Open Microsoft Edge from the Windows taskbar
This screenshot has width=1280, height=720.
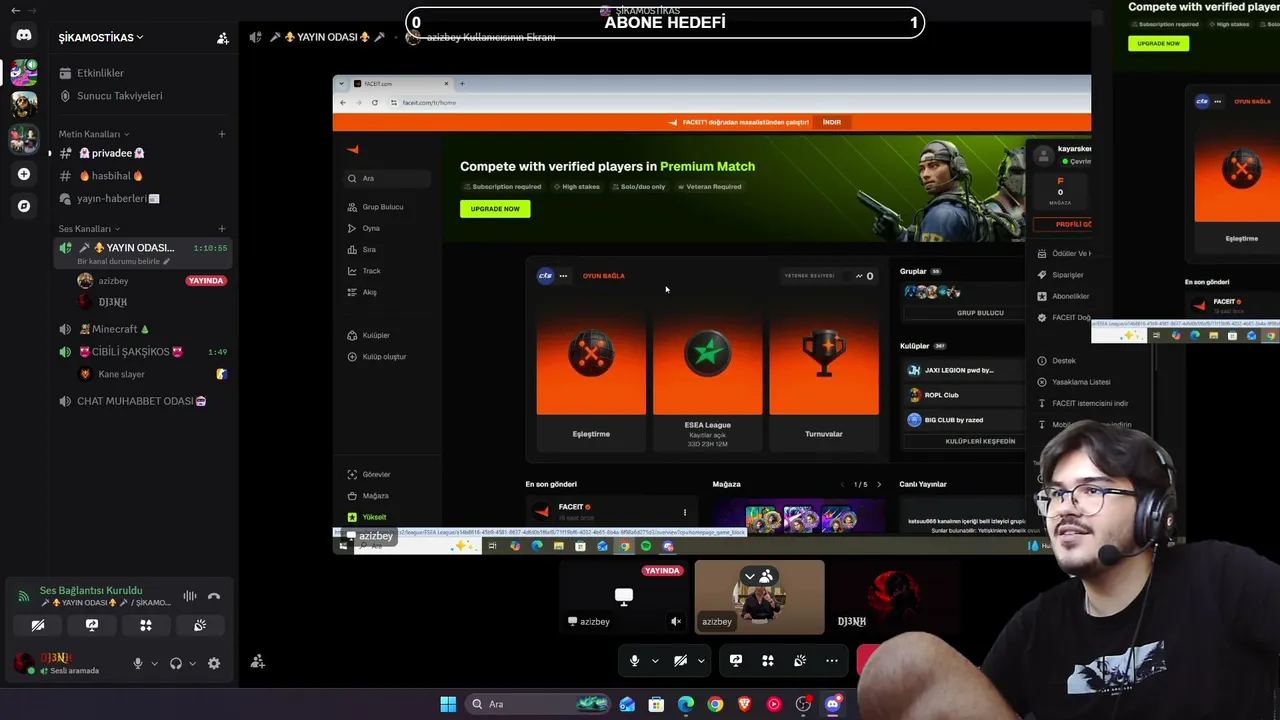[686, 704]
